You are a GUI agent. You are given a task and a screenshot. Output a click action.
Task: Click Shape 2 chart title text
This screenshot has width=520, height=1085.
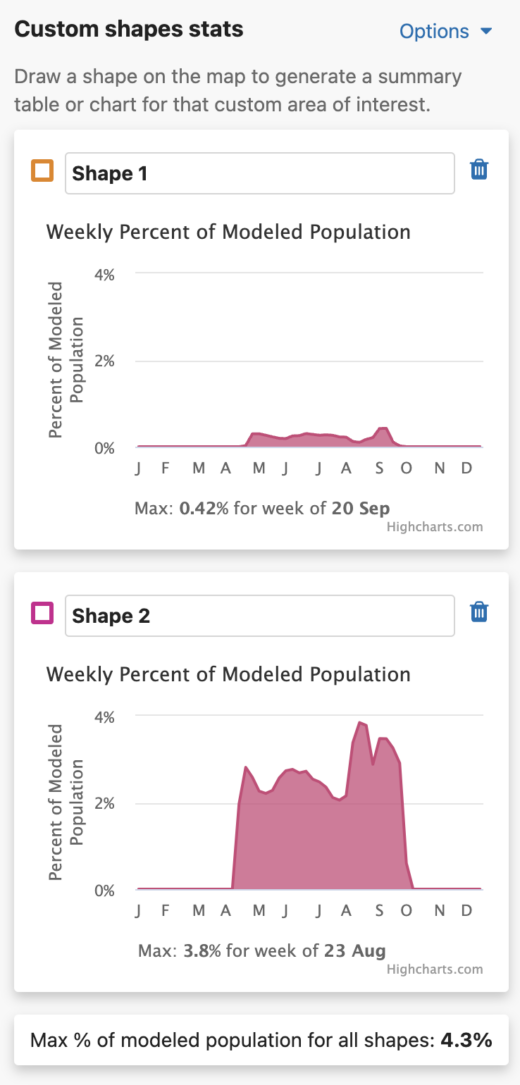click(x=228, y=674)
